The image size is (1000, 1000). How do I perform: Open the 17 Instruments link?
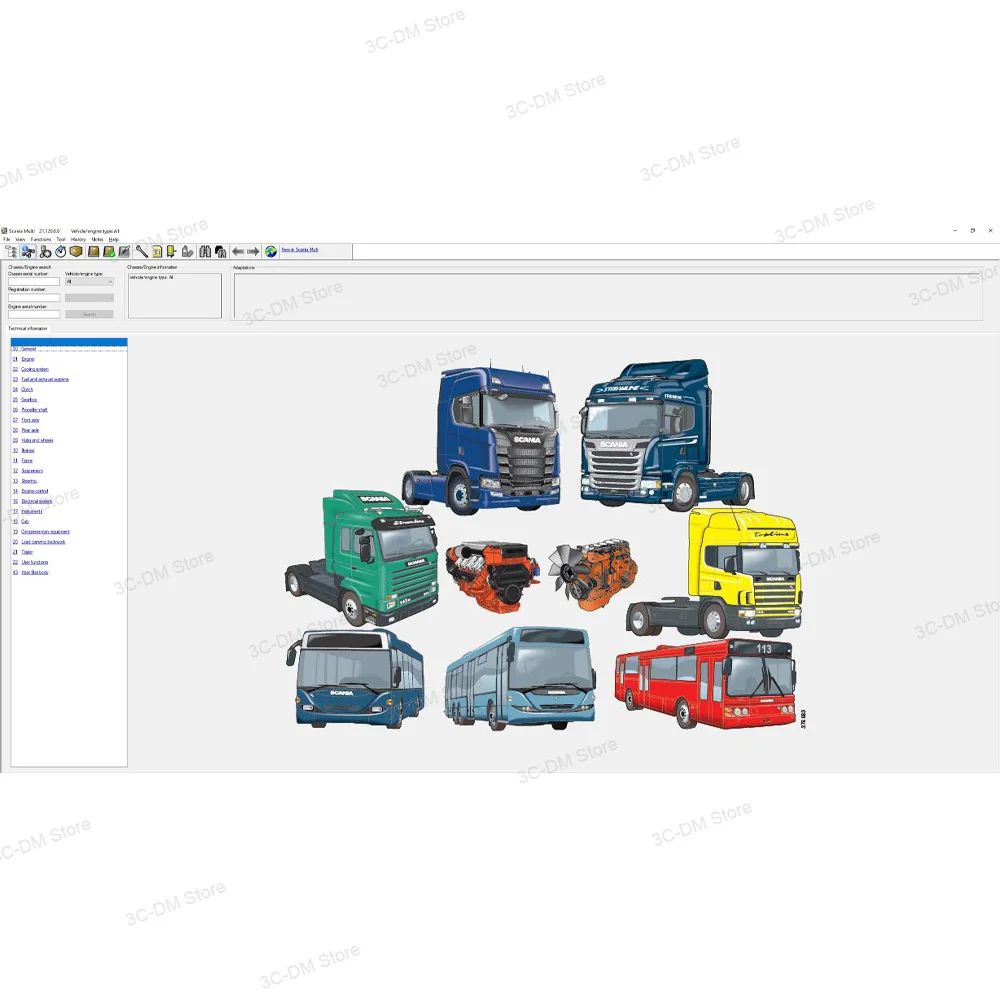(x=28, y=511)
